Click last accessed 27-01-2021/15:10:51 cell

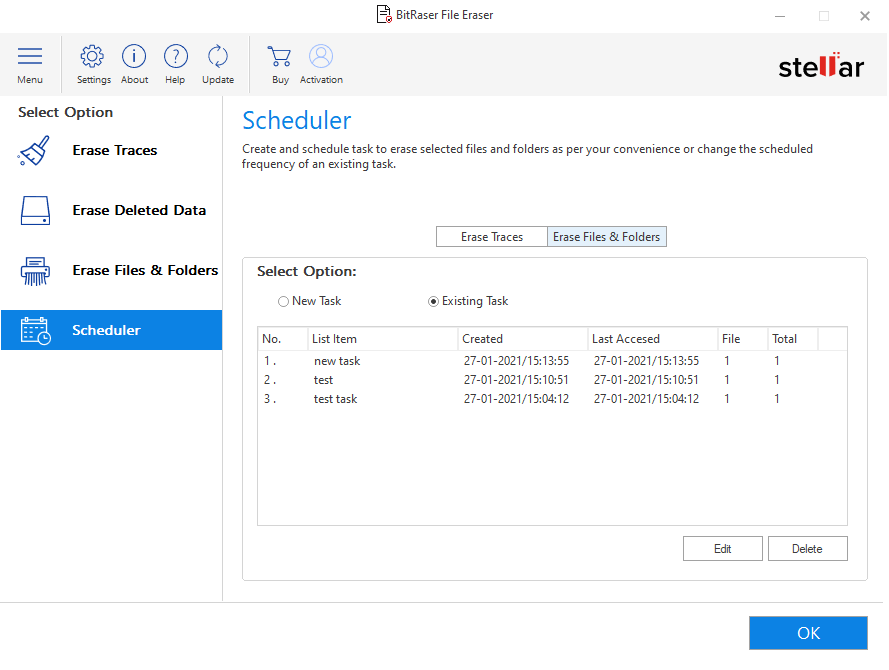pos(646,380)
